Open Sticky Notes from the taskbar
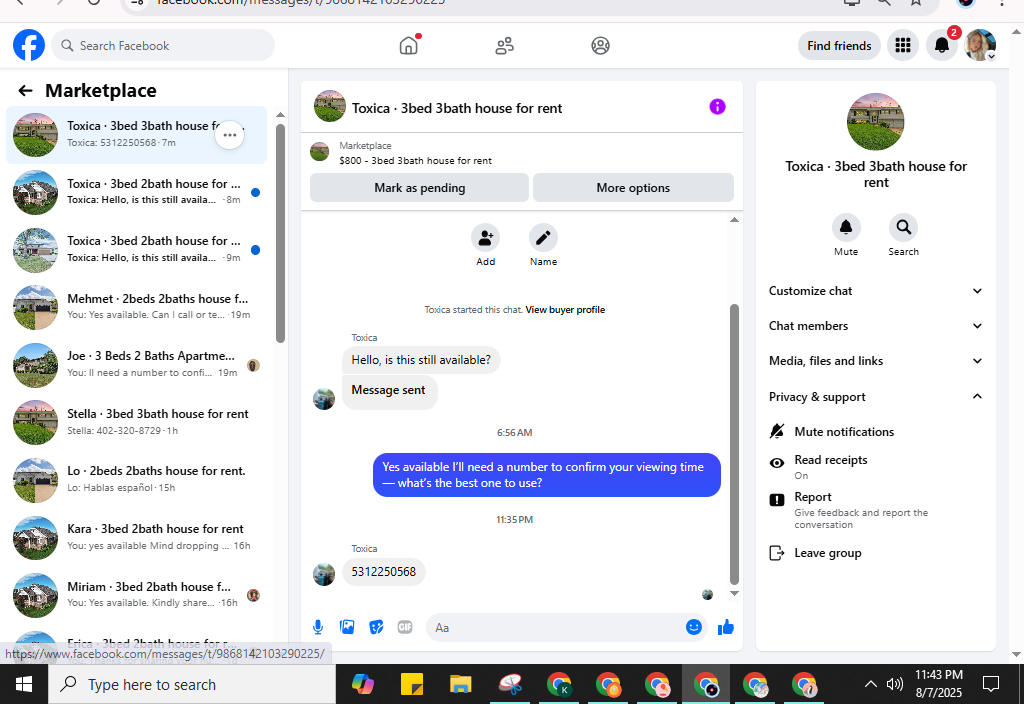1024x704 pixels. coord(411,684)
